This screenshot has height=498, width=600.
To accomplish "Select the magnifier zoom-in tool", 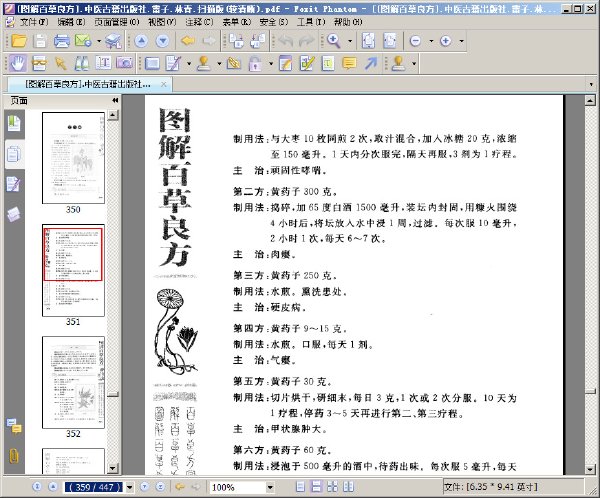I will (x=333, y=41).
